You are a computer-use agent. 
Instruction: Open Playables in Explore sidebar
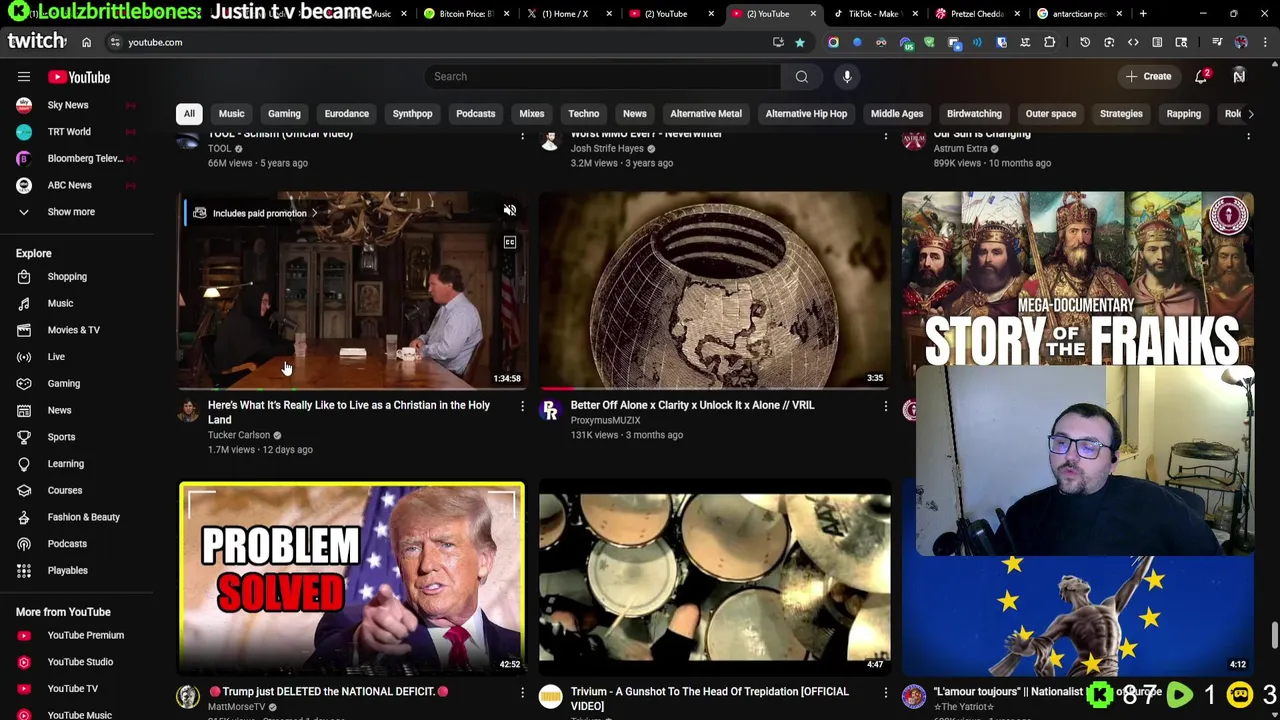(67, 570)
